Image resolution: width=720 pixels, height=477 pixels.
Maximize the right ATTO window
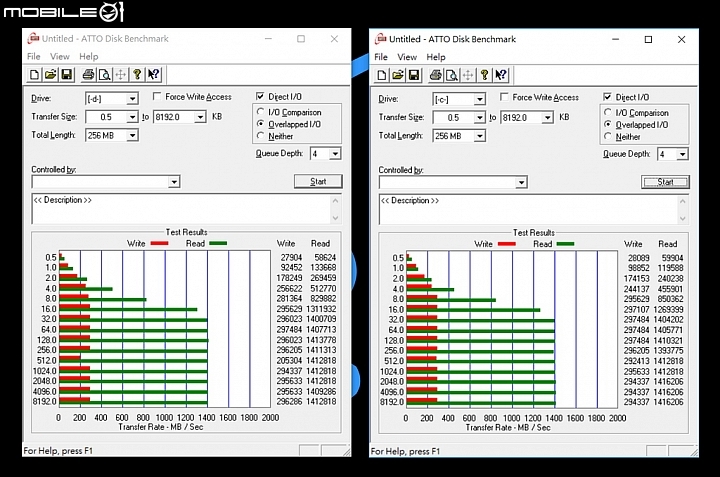(648, 39)
